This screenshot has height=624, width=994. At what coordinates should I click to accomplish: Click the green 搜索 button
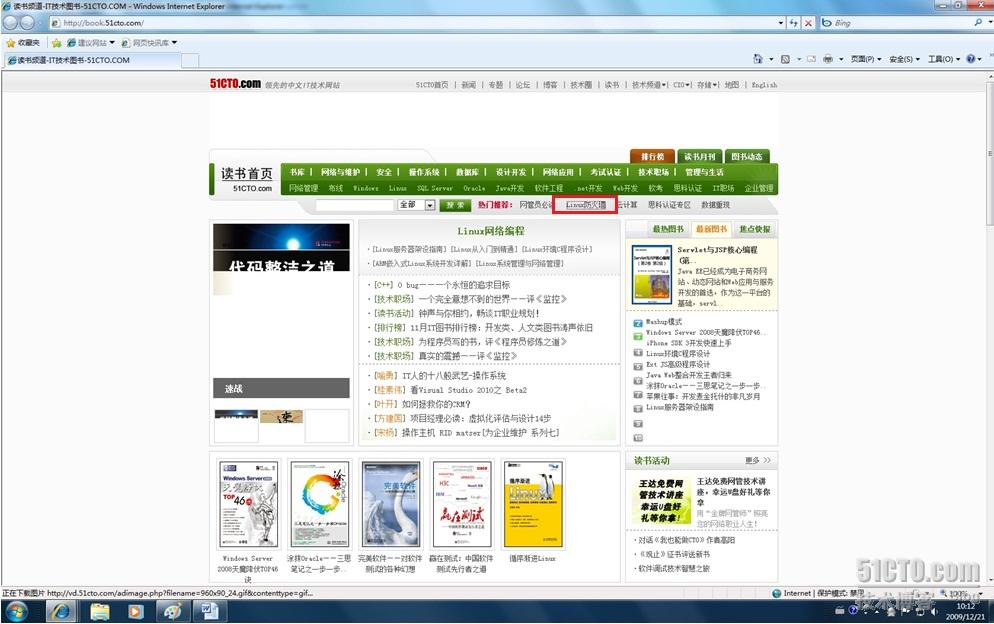click(455, 205)
